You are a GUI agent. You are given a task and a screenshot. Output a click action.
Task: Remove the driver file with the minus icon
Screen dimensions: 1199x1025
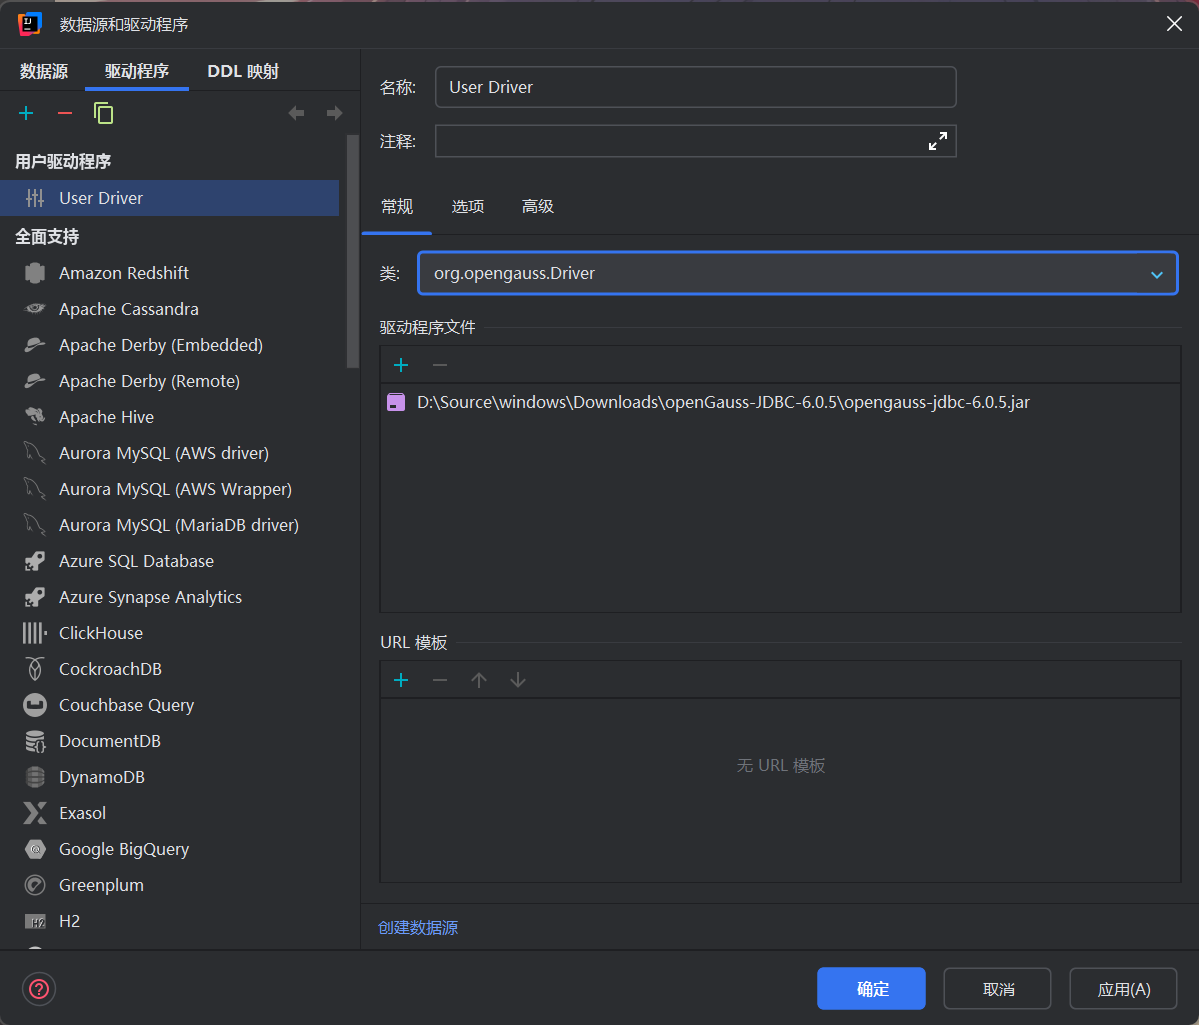(x=440, y=365)
